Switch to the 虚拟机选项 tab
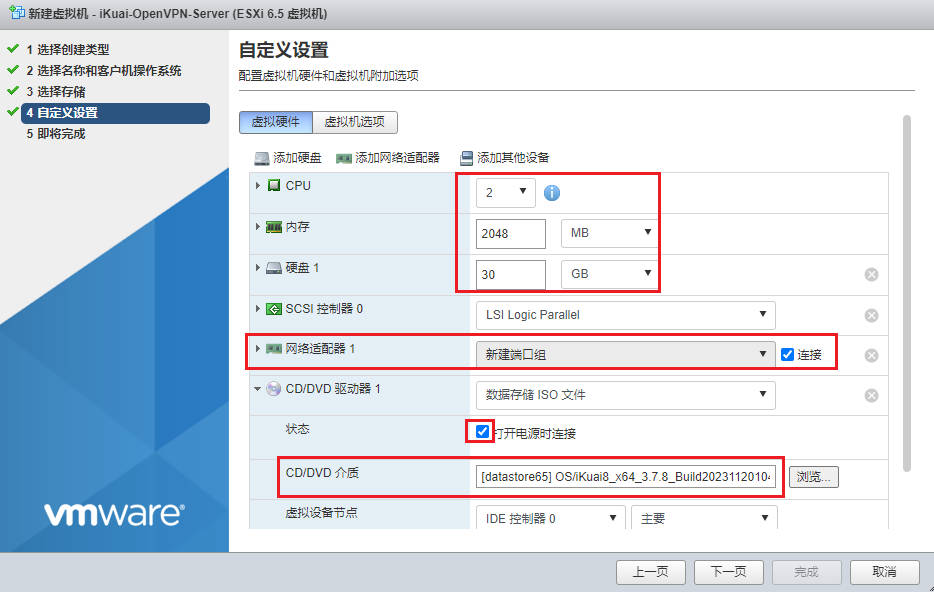The height and width of the screenshot is (592, 934). pyautogui.click(x=355, y=122)
